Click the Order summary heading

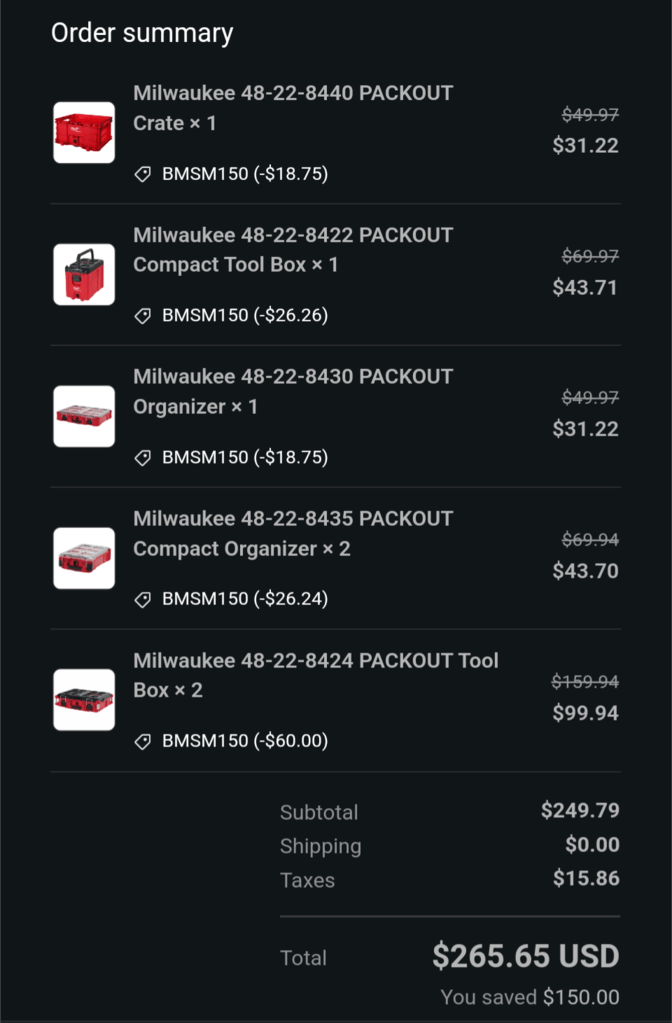pos(142,33)
